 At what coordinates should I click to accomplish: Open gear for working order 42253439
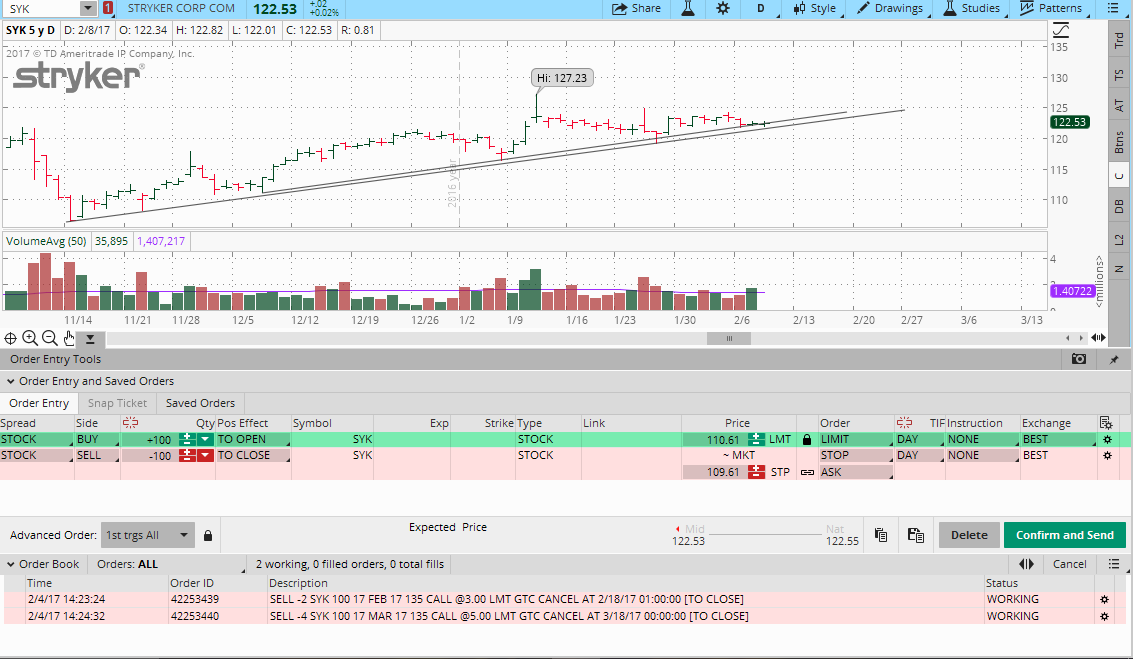pos(1104,600)
